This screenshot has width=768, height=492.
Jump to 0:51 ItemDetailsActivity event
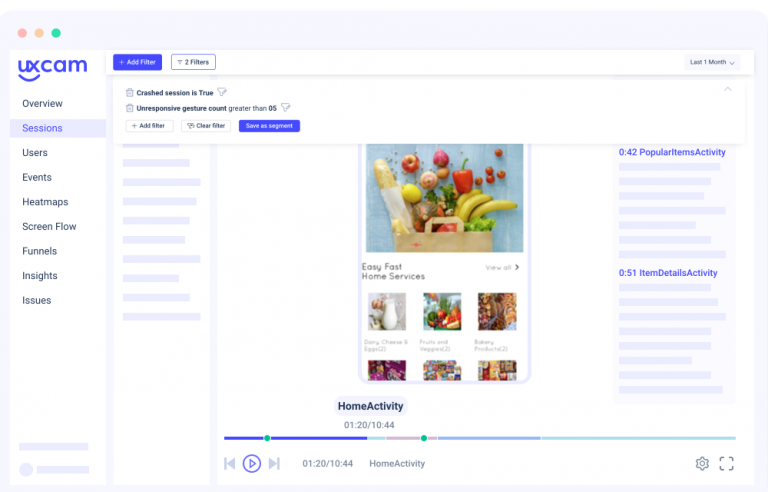pyautogui.click(x=668, y=273)
